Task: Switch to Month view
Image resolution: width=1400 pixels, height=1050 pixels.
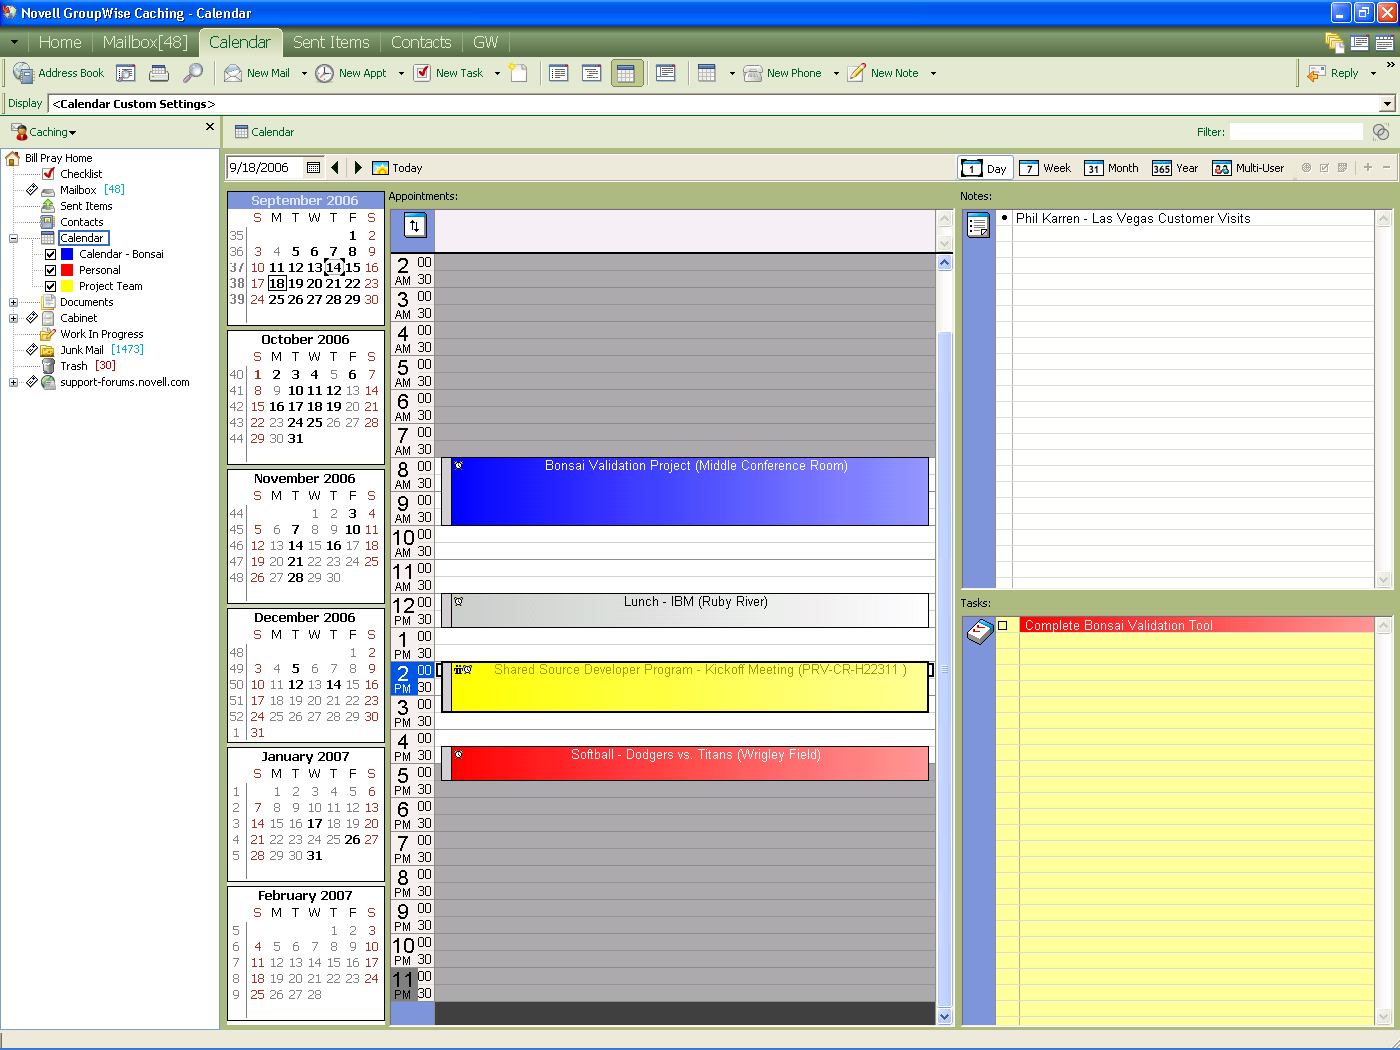Action: 1112,168
